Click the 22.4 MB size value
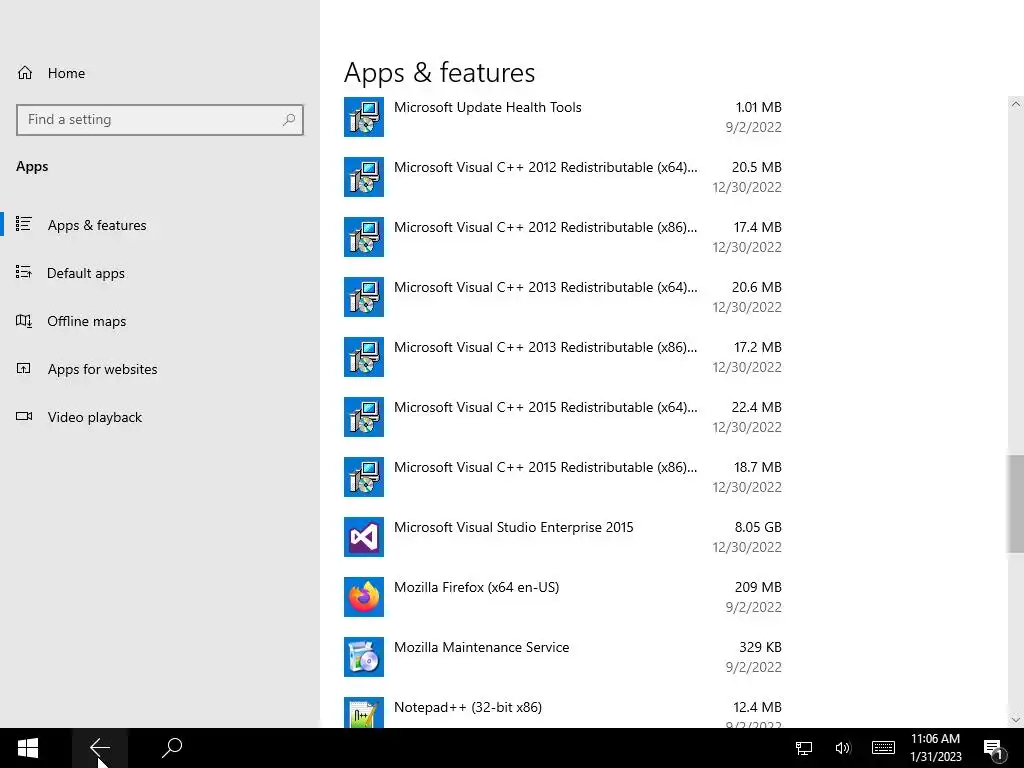The height and width of the screenshot is (768, 1024). click(x=756, y=407)
